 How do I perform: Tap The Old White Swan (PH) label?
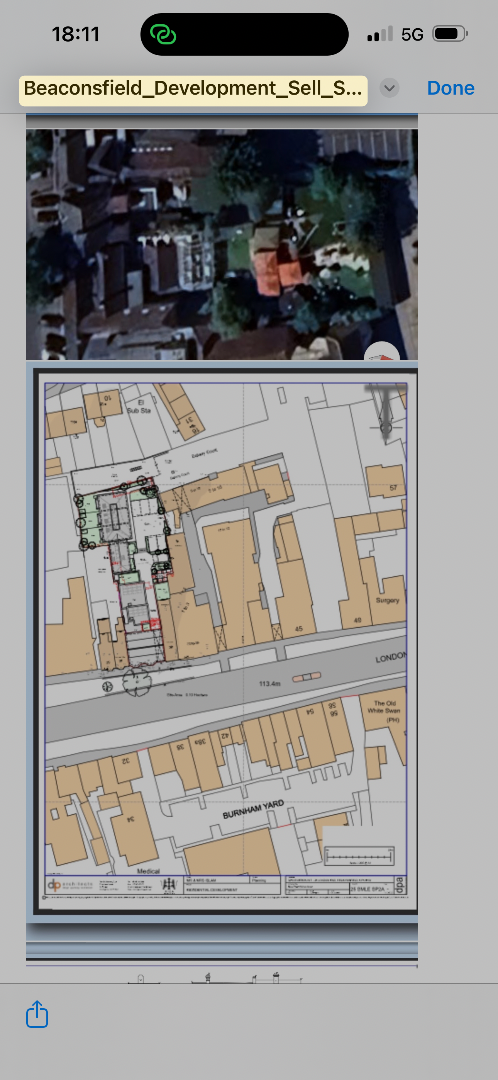click(x=384, y=711)
